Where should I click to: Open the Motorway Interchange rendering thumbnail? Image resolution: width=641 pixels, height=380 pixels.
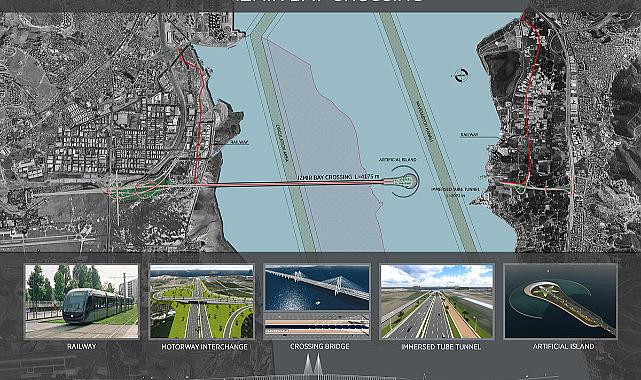coord(202,302)
